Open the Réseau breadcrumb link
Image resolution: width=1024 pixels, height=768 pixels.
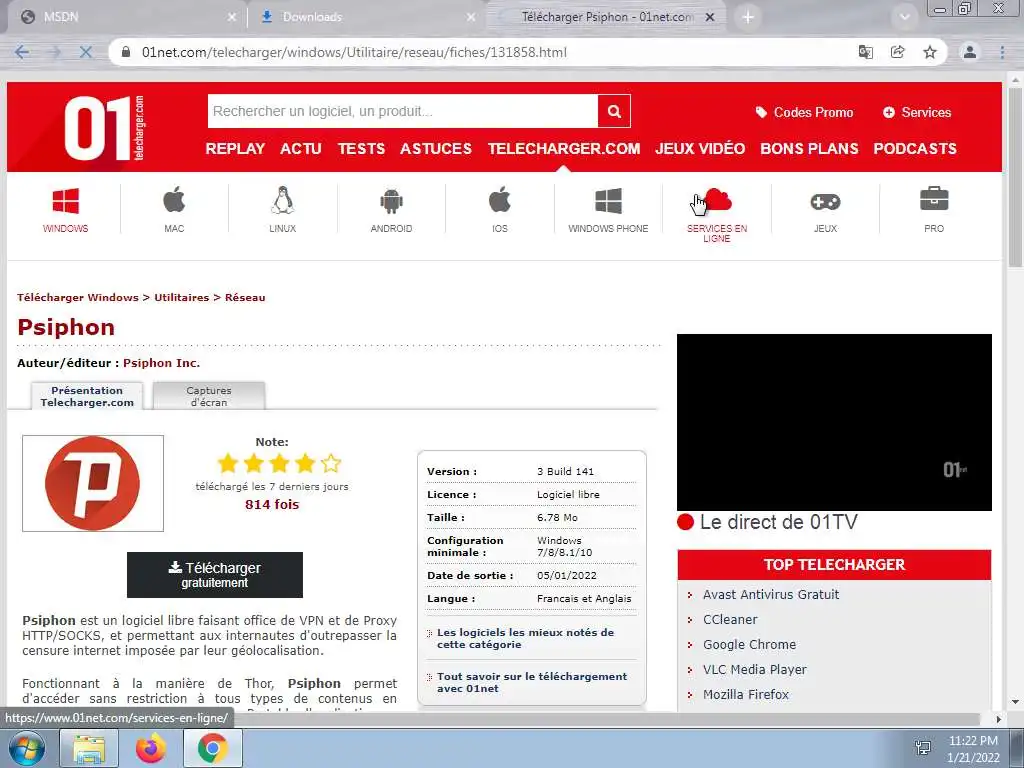[245, 297]
